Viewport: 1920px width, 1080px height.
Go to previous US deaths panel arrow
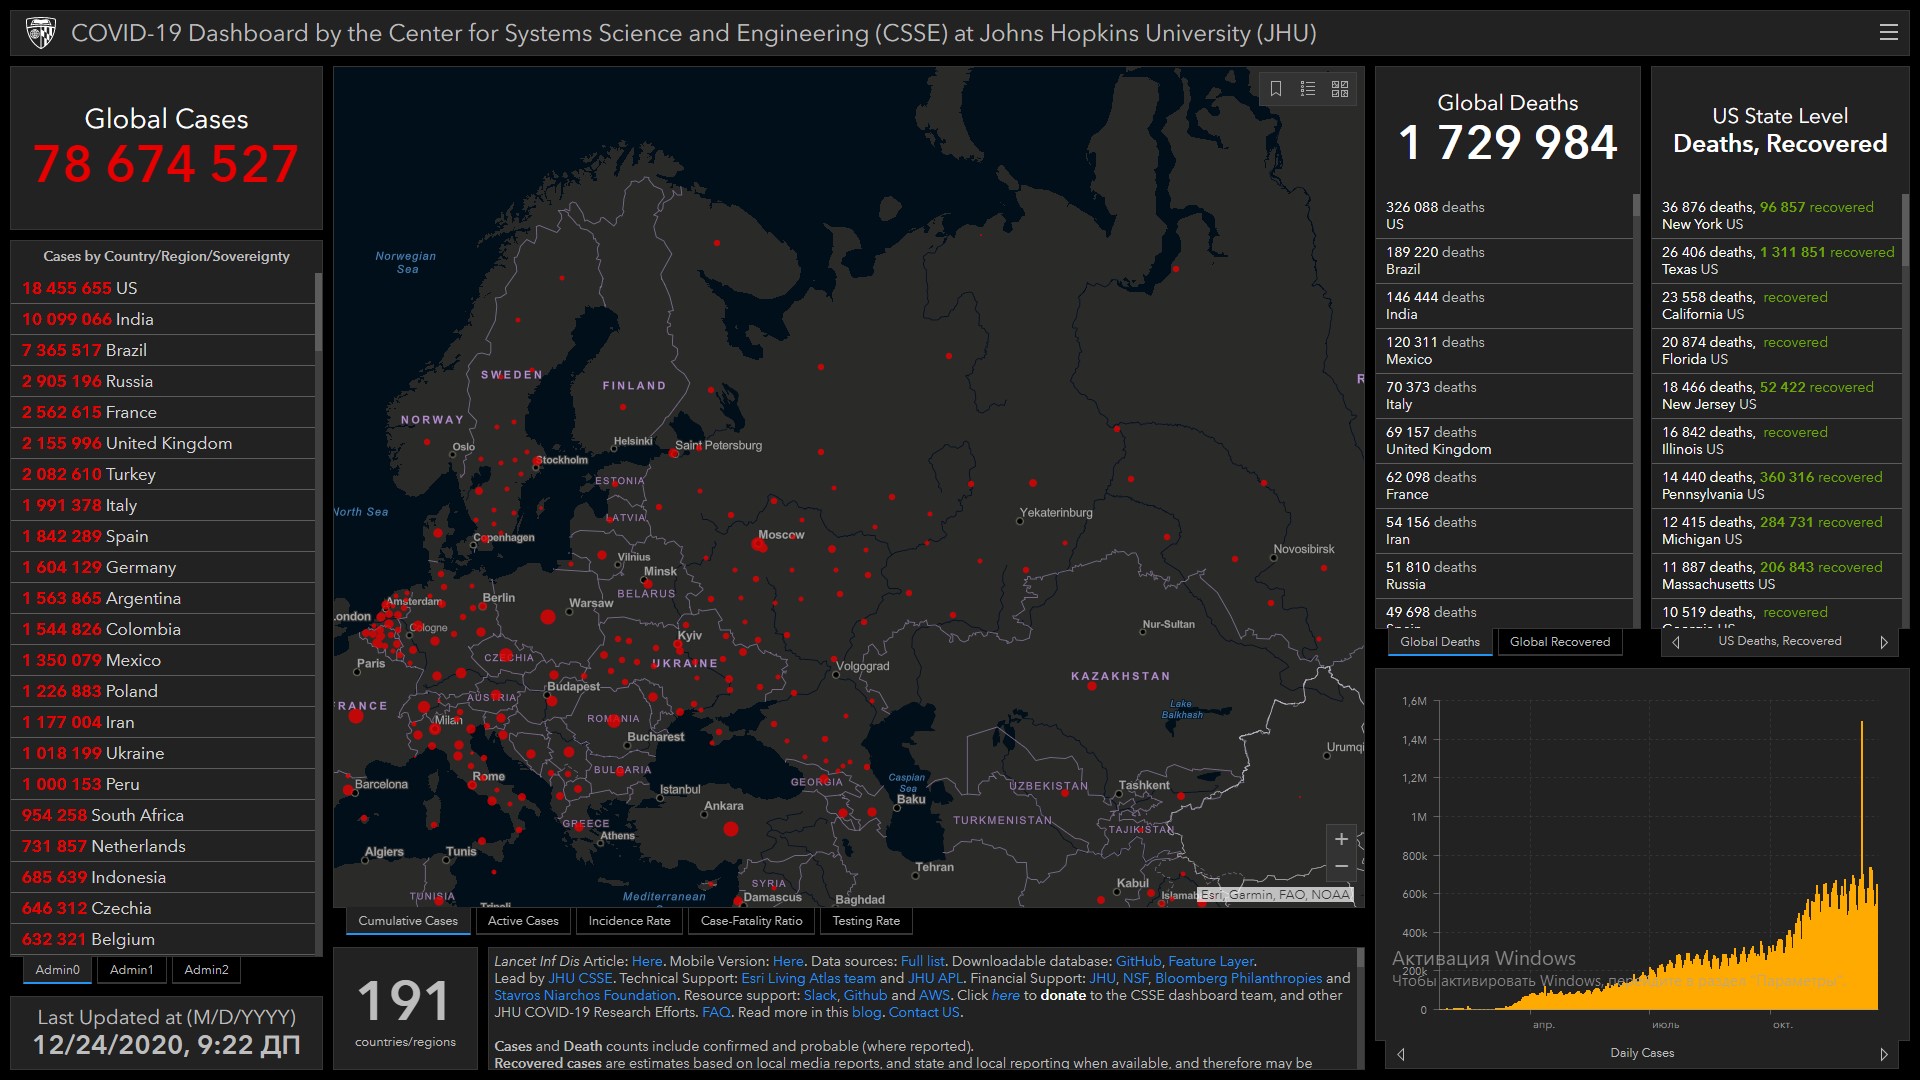[1676, 642]
